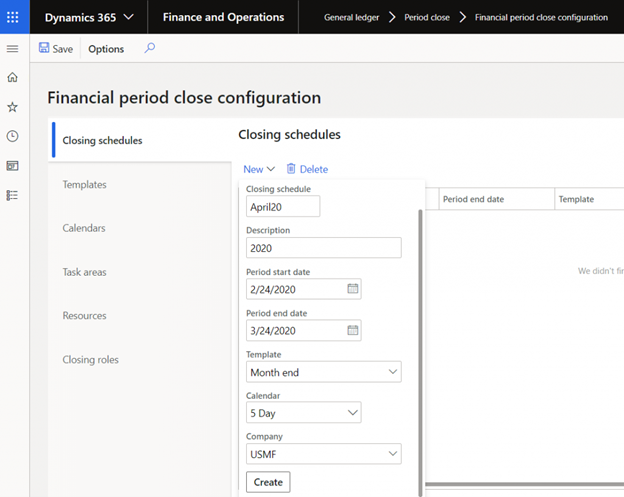The image size is (624, 497).
Task: Open calendar picker for Period end date
Action: 353,330
